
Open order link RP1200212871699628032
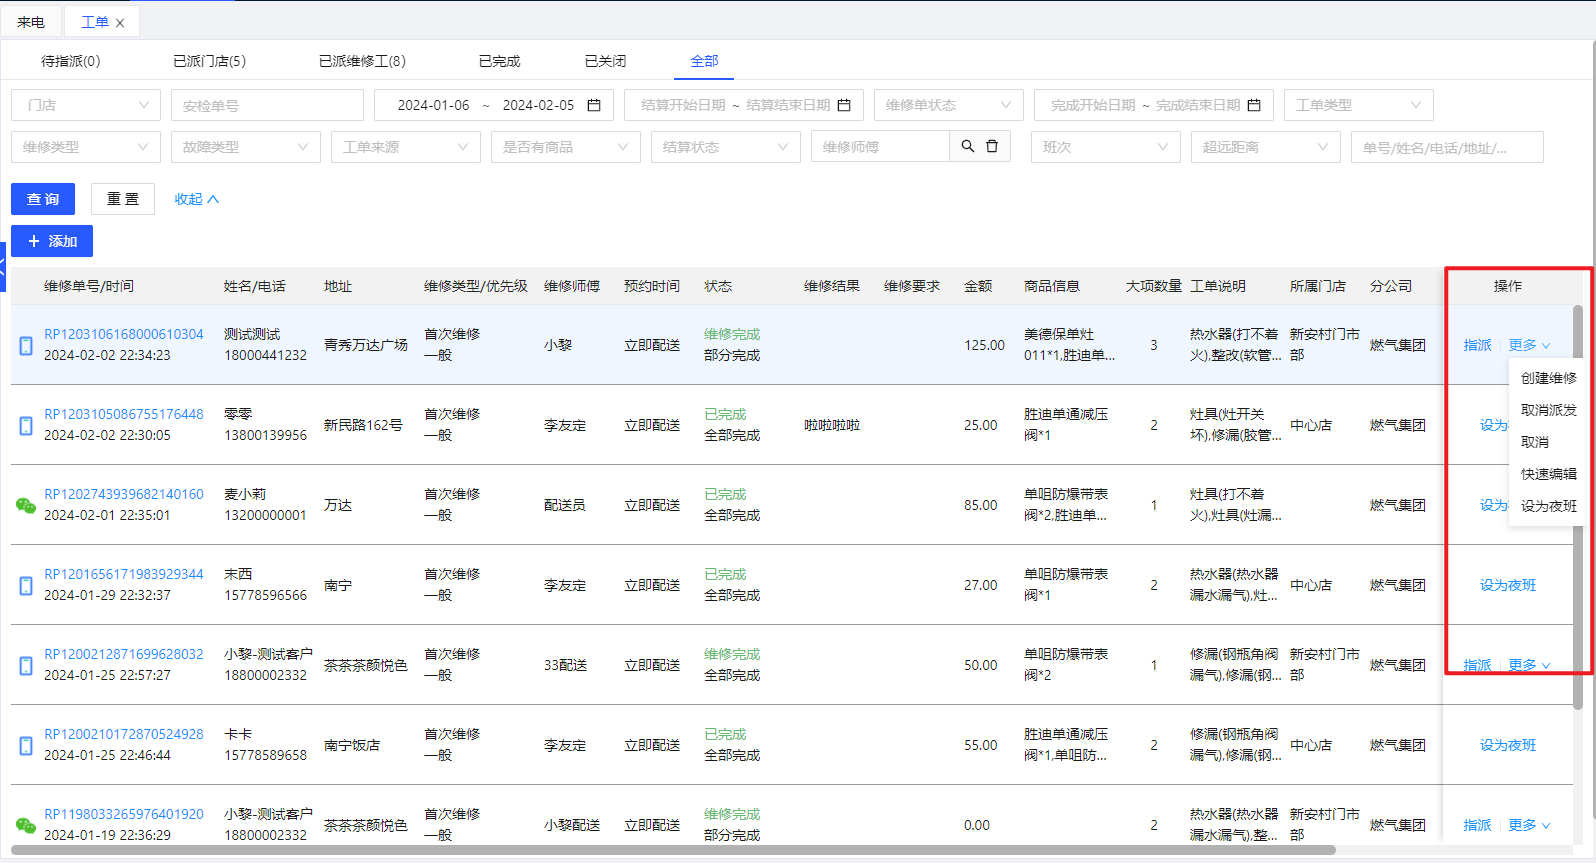tap(124, 654)
